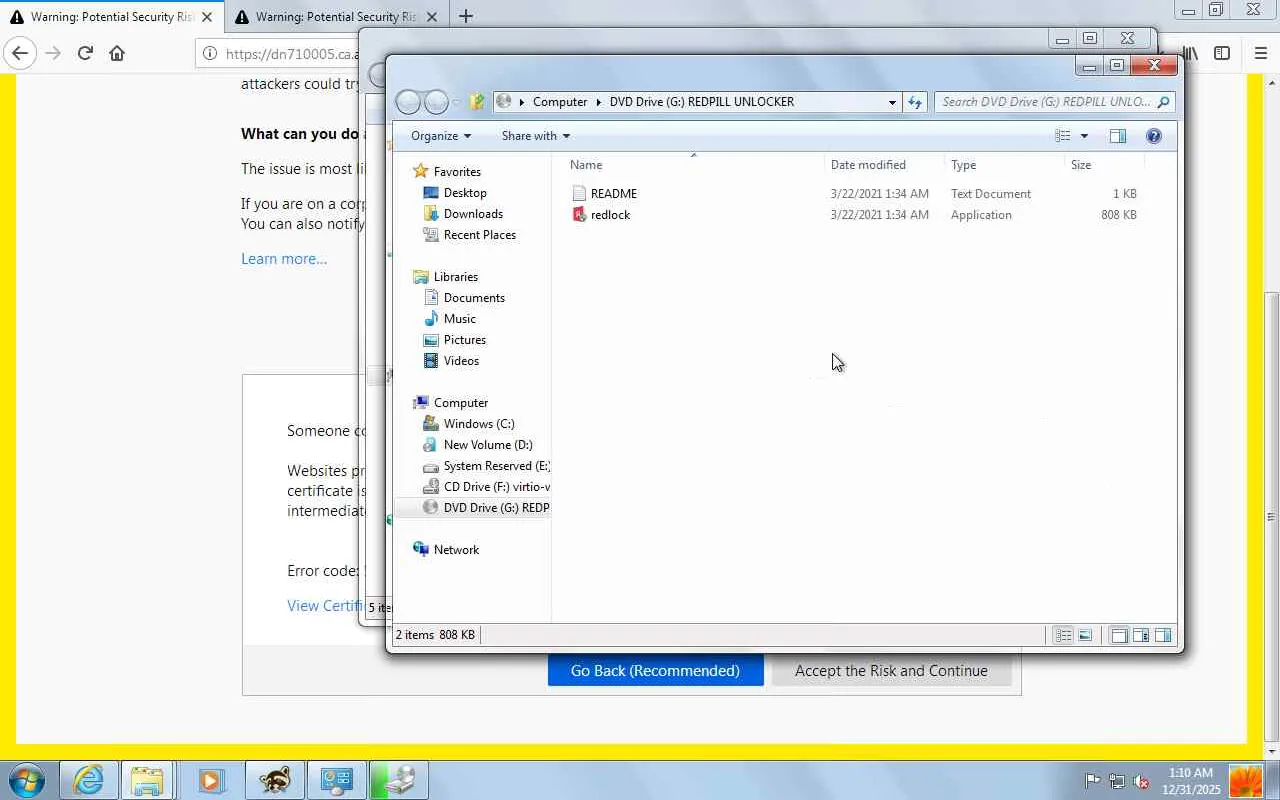Select the Favorites group
This screenshot has height=800, width=1280.
coord(457,172)
